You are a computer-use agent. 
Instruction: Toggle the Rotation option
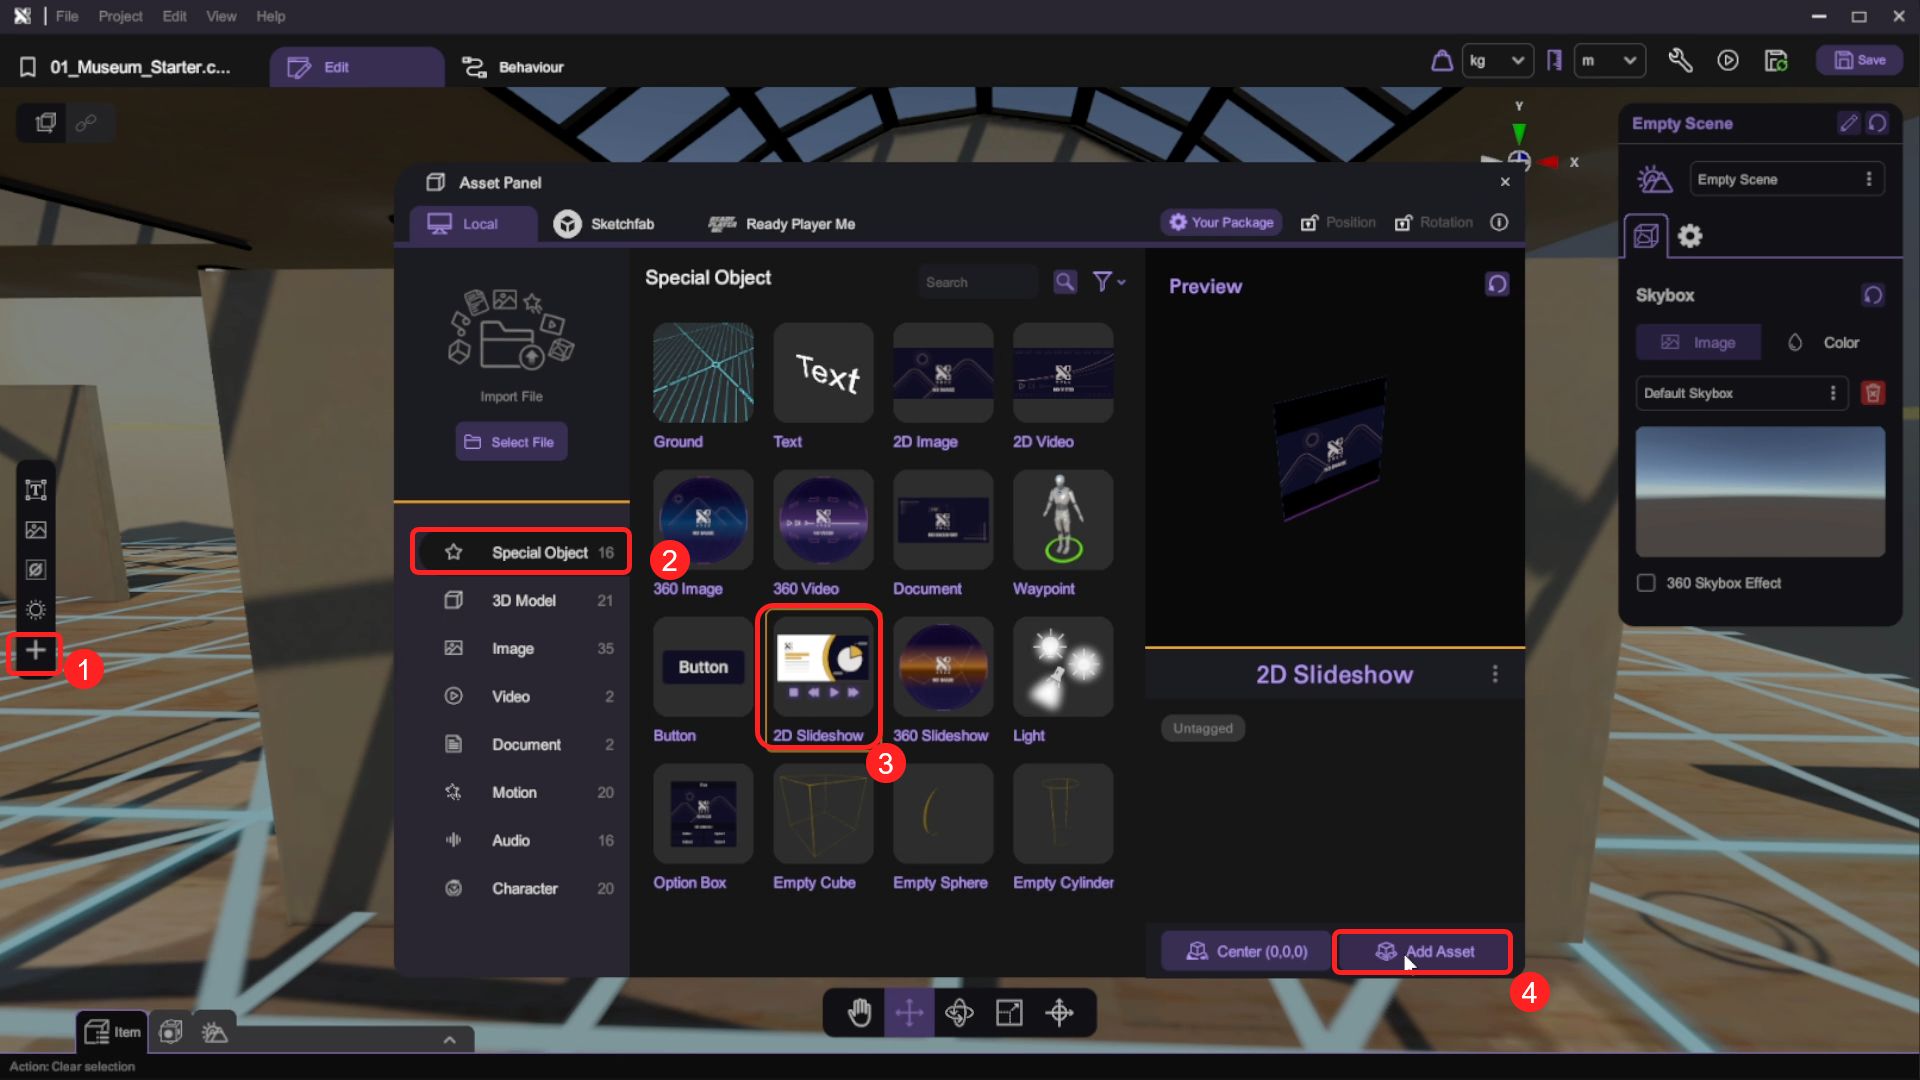click(x=1433, y=222)
